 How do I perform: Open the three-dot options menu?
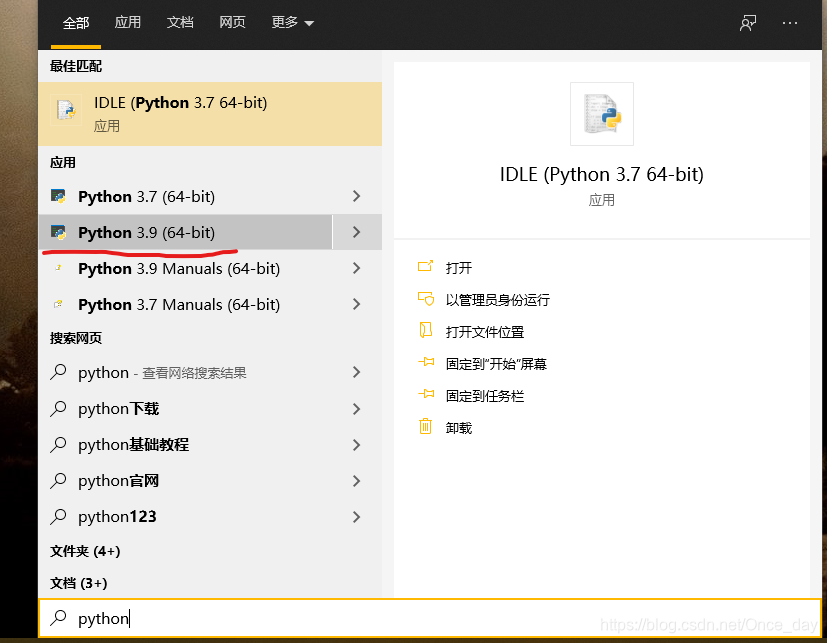(790, 23)
